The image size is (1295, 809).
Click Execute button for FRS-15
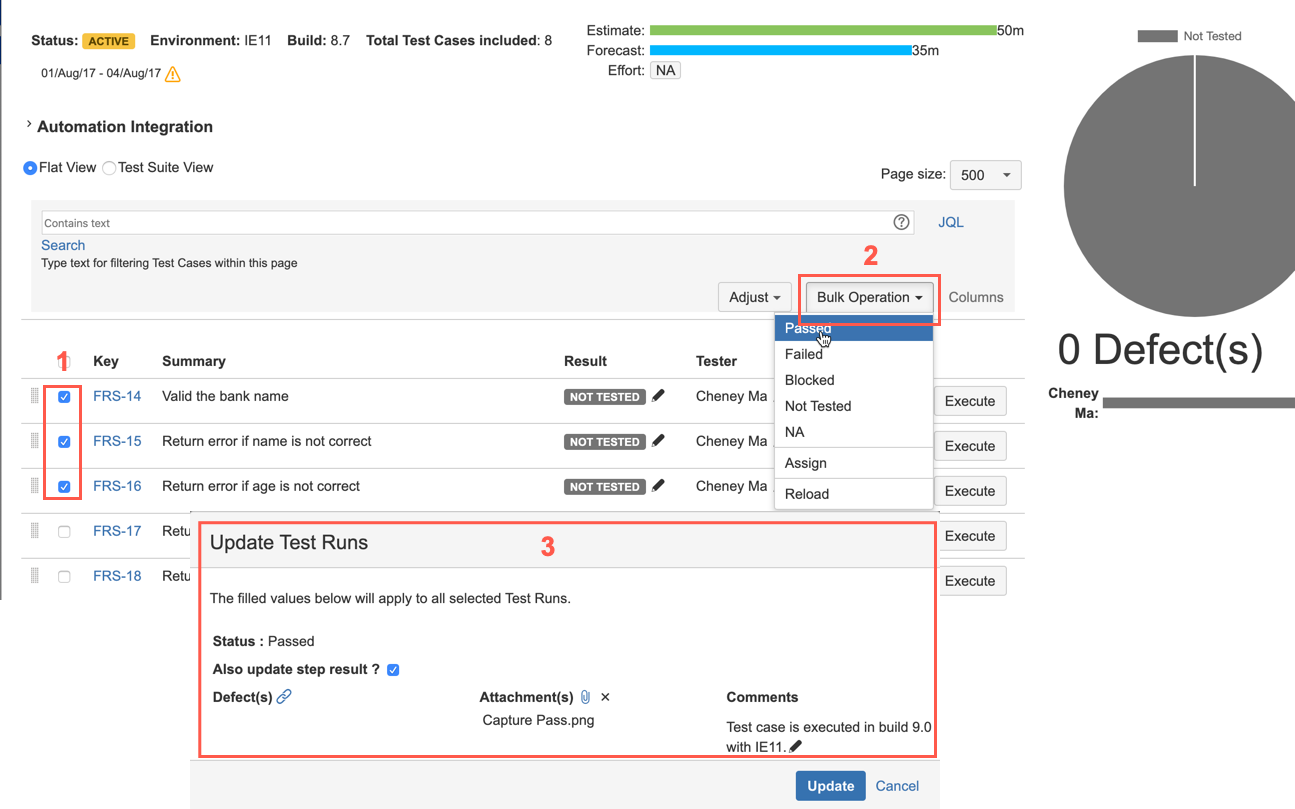tap(970, 446)
